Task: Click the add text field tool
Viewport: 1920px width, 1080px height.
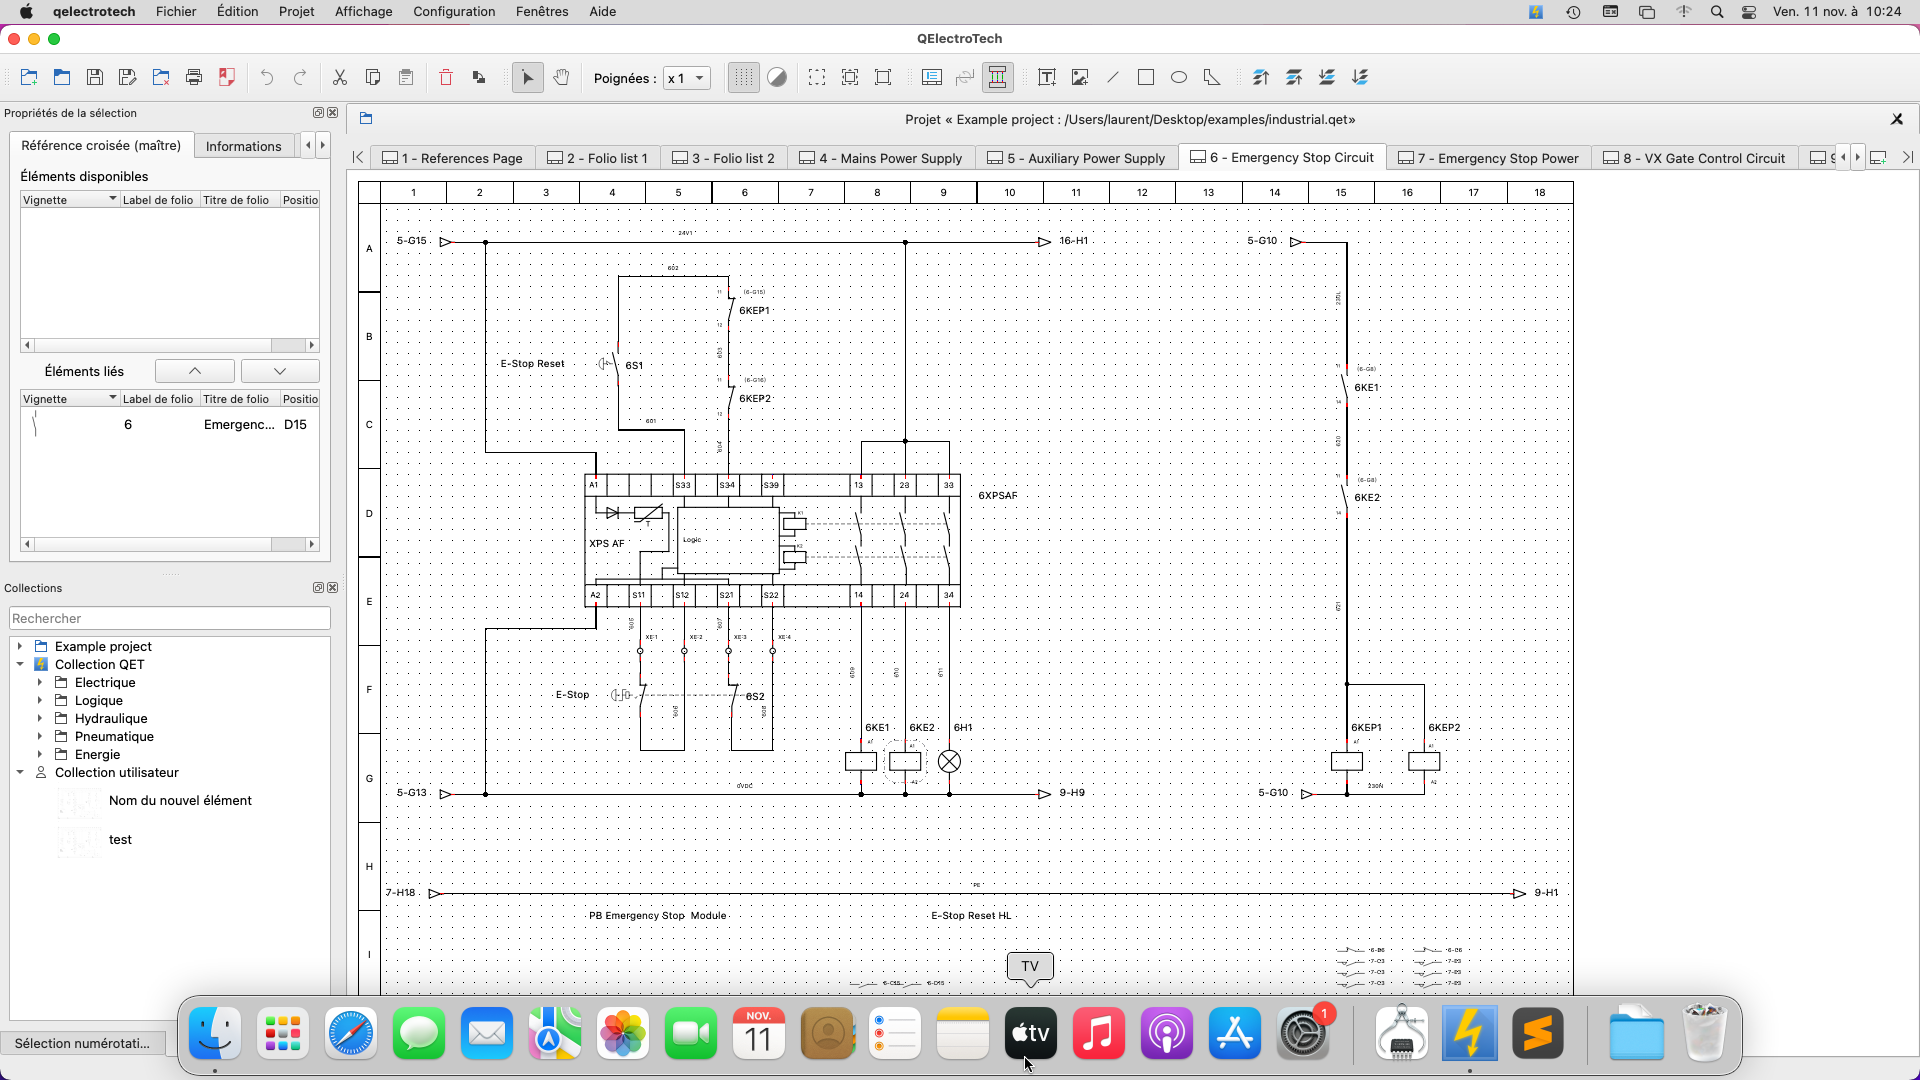Action: [1047, 77]
